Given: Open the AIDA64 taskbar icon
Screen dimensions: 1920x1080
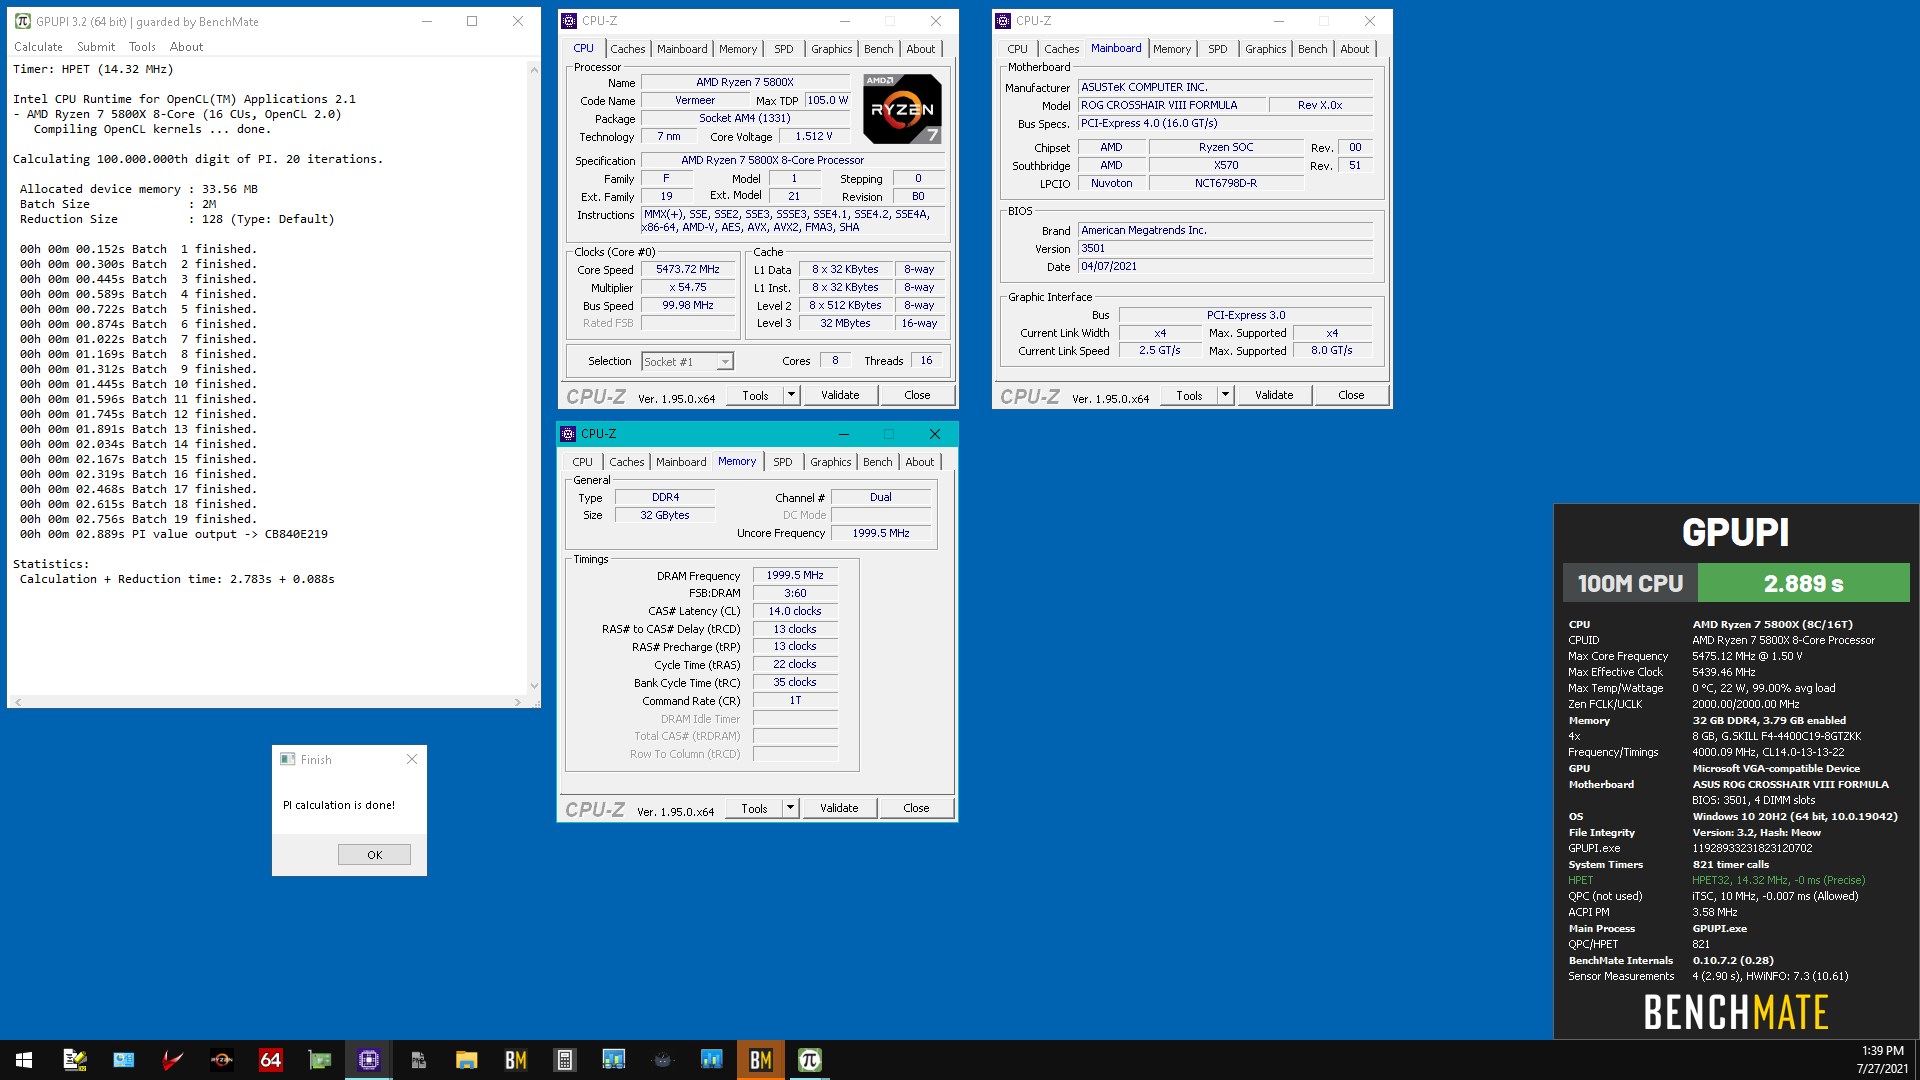Looking at the screenshot, I should coord(270,1060).
